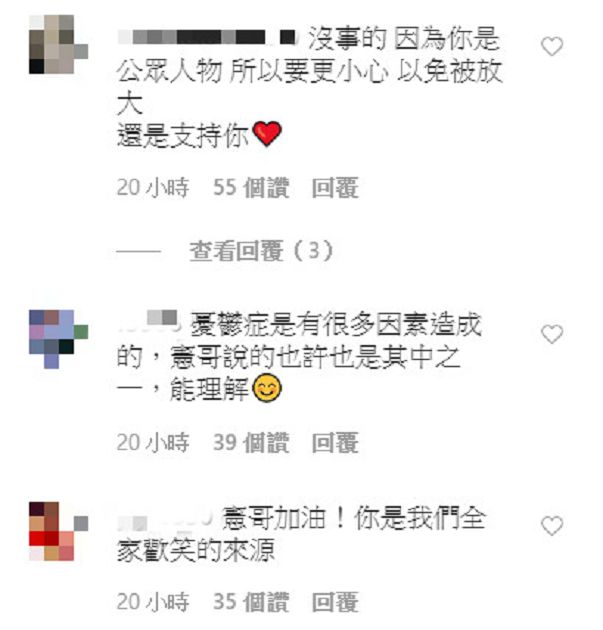Reply to the 39-likes comment

coord(335,442)
